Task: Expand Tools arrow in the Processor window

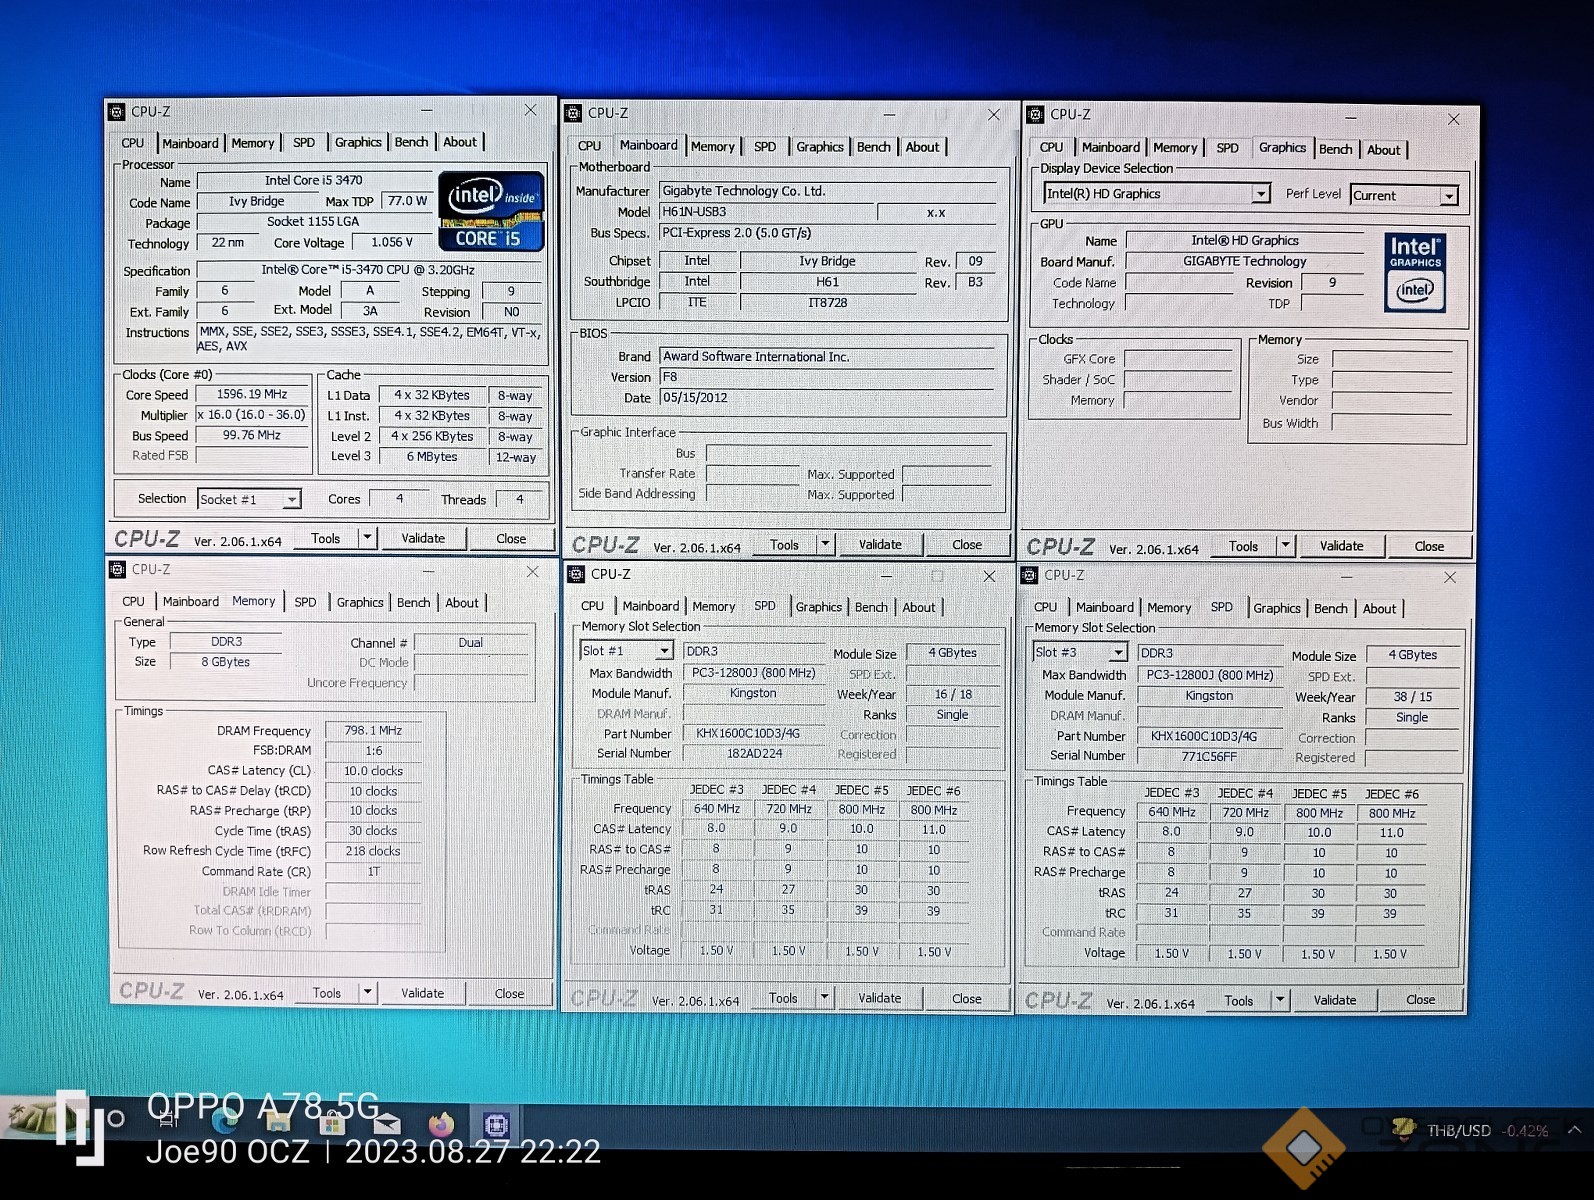Action: pos(367,538)
